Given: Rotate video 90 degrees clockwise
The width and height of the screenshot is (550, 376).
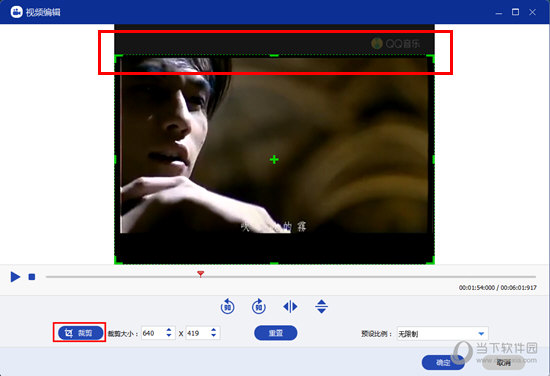Looking at the screenshot, I should (x=259, y=307).
